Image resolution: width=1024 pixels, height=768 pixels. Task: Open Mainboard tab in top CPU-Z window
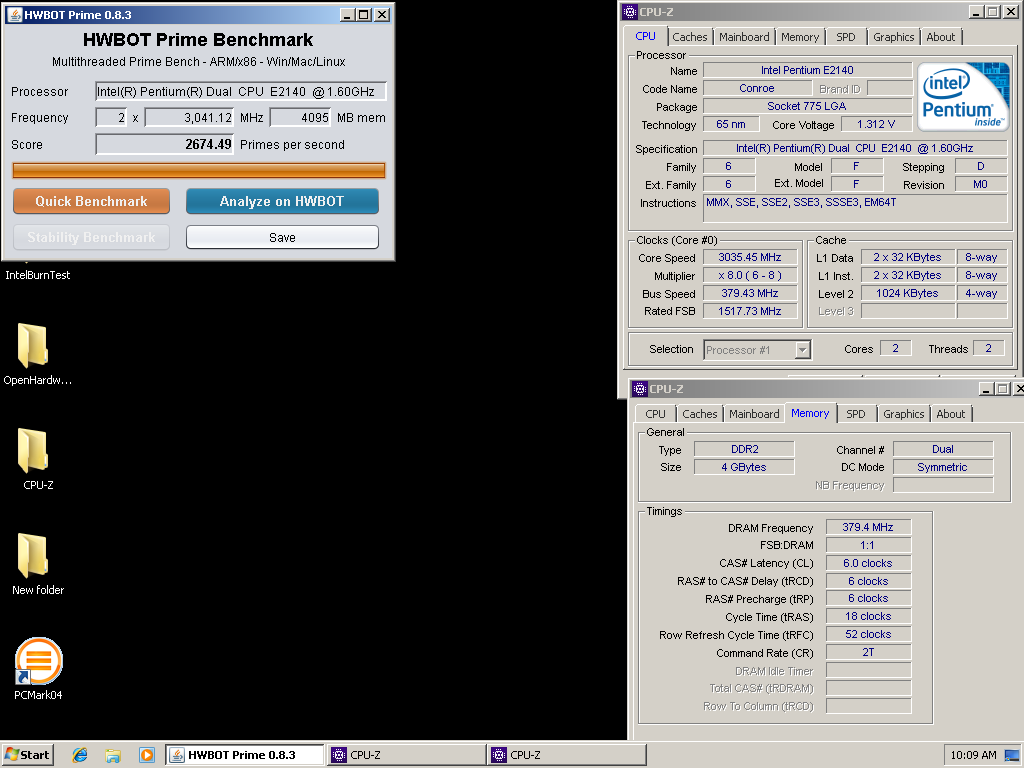point(744,37)
